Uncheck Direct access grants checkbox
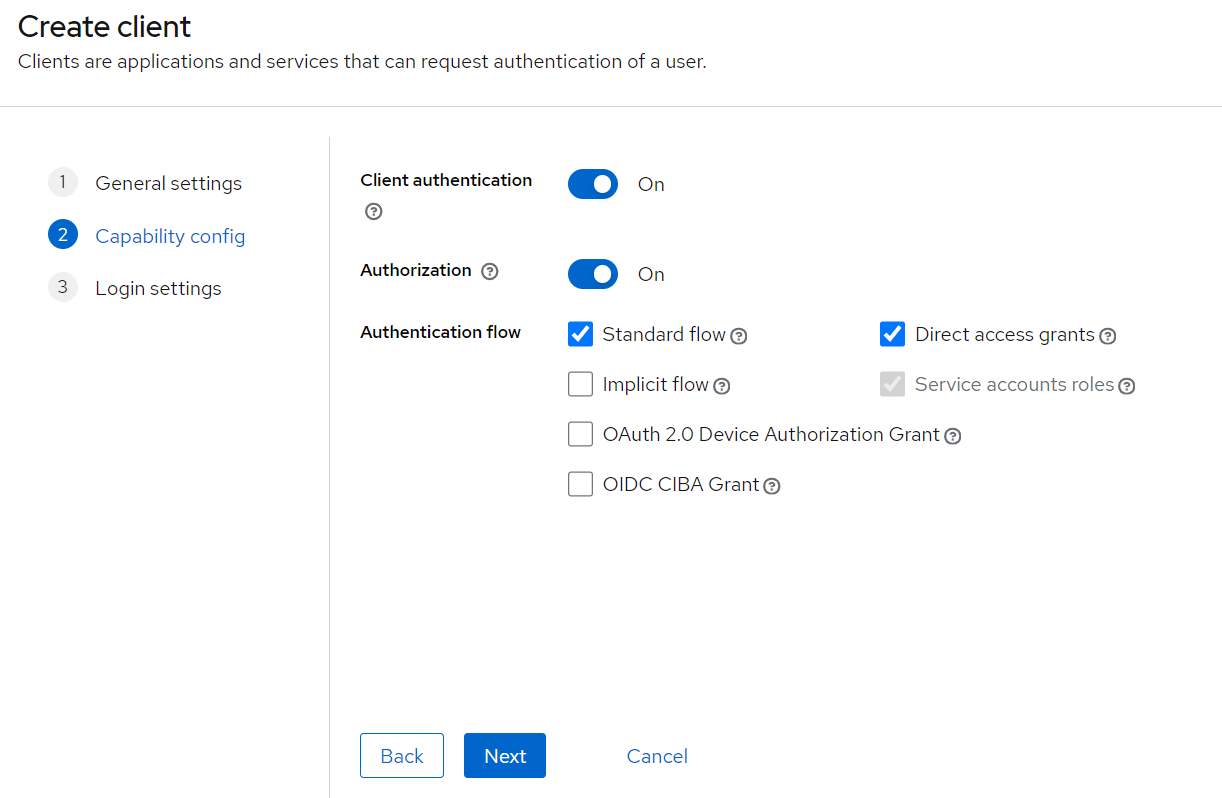 coord(892,334)
